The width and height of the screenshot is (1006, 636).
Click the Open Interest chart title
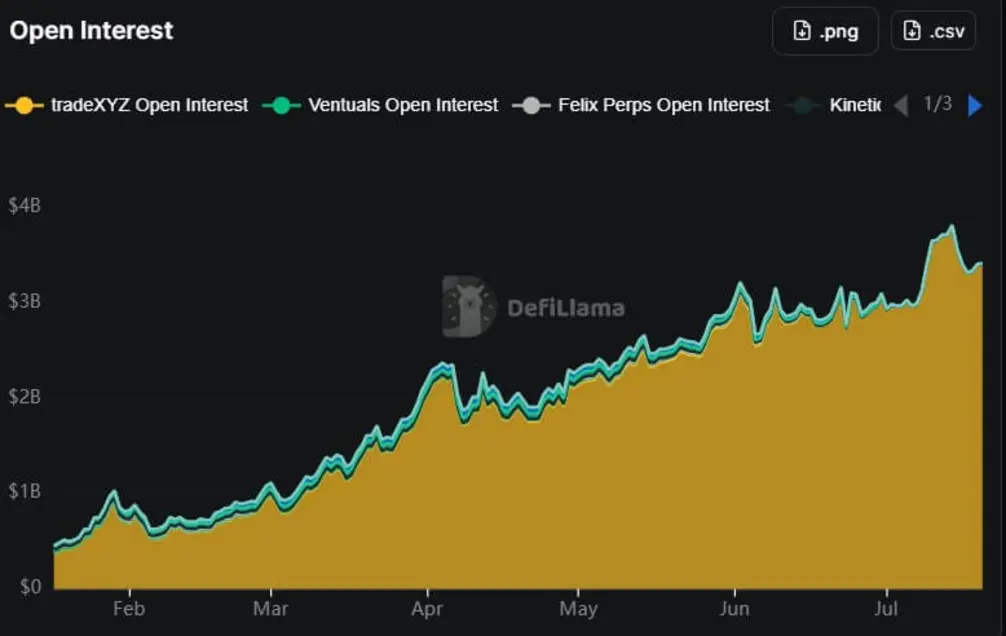(x=91, y=31)
